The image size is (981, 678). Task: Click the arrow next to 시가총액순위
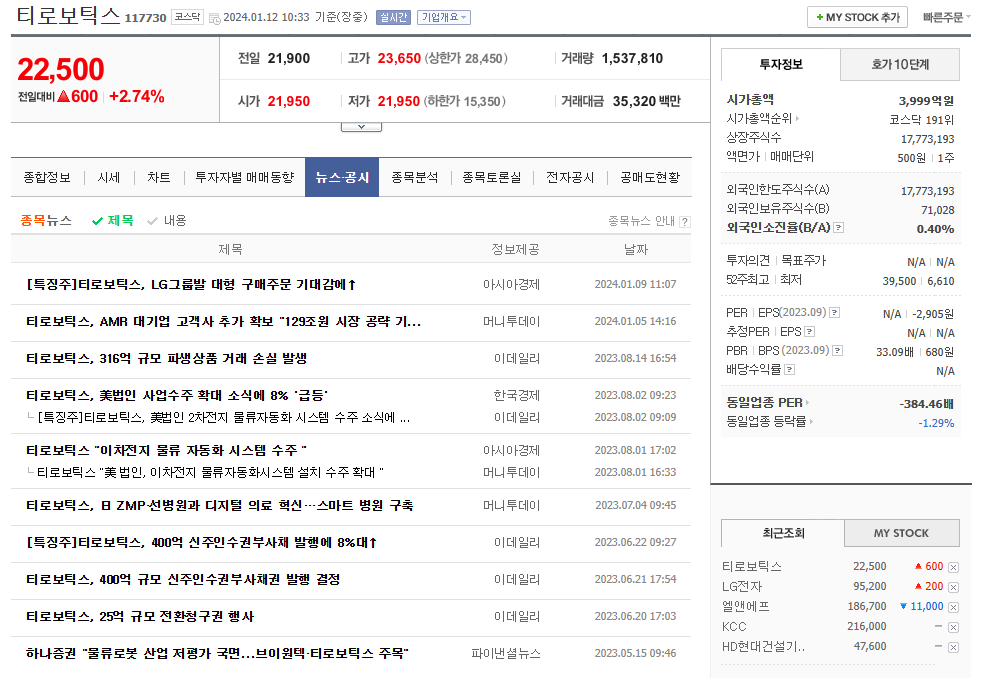coord(797,118)
